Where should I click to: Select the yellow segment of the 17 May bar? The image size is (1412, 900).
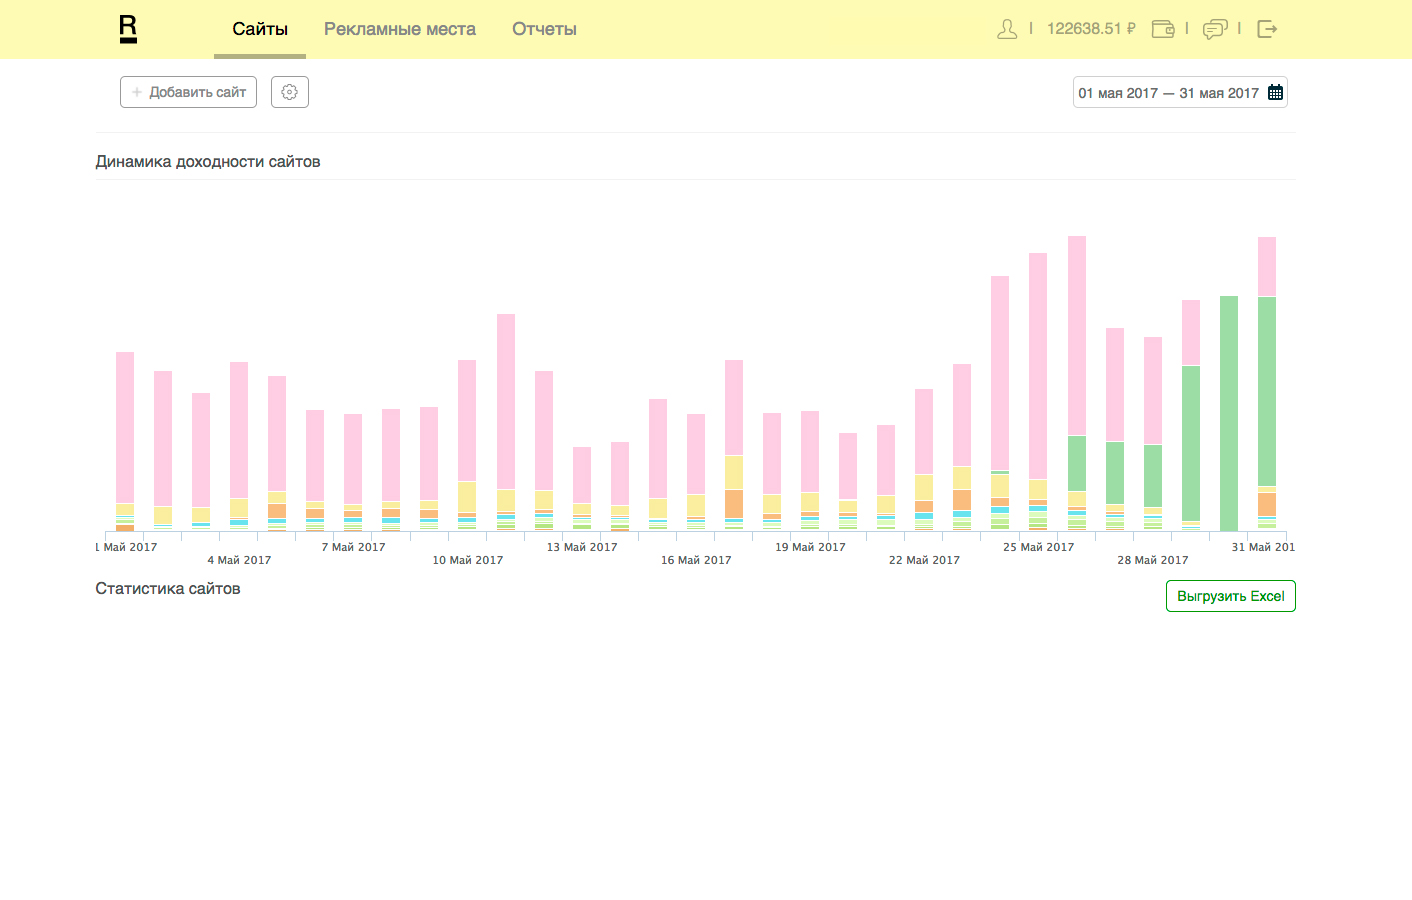pos(734,472)
